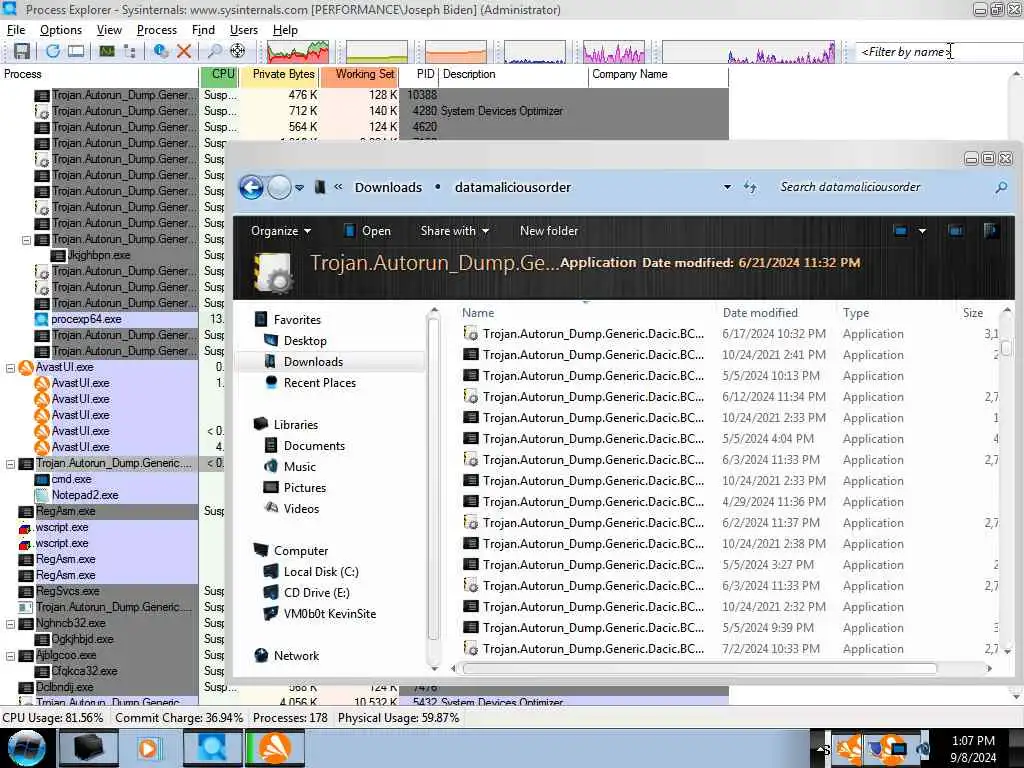The image size is (1024, 768).
Task: Click the commit history graph in the toolbar
Action: point(377,52)
